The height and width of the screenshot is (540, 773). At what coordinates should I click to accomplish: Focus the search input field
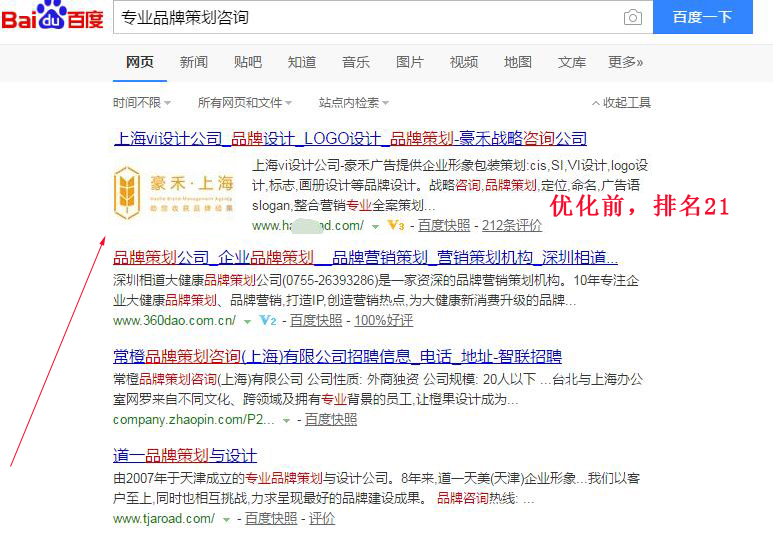[x=383, y=17]
